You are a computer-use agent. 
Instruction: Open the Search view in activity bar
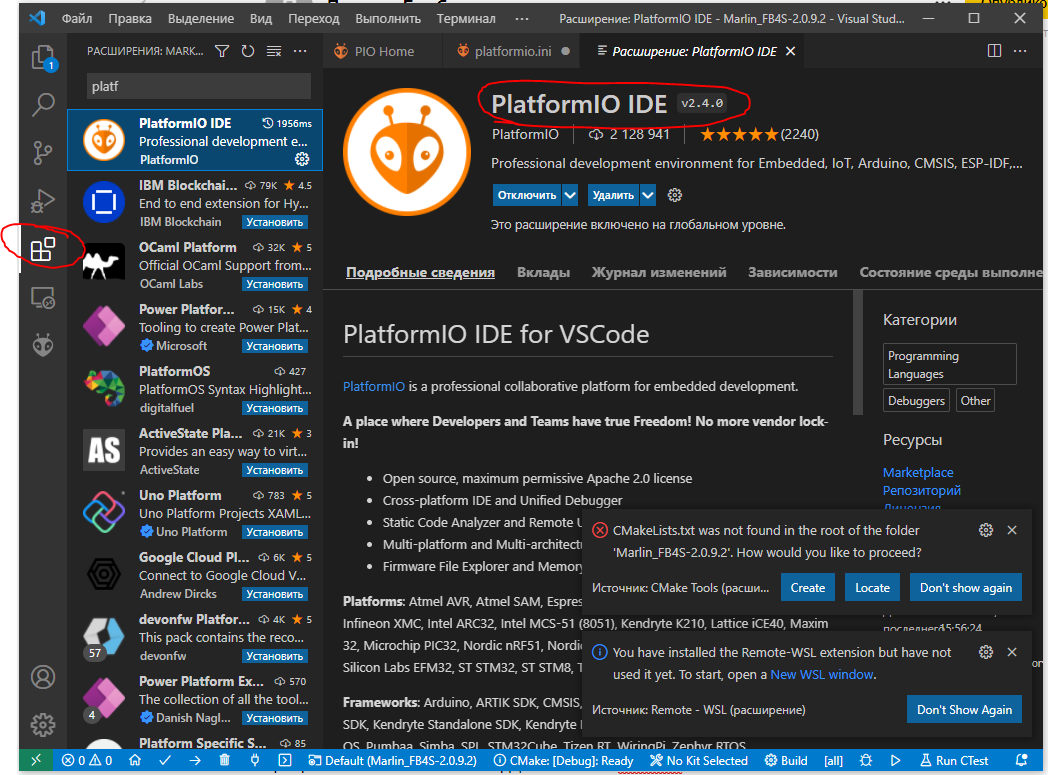point(43,104)
